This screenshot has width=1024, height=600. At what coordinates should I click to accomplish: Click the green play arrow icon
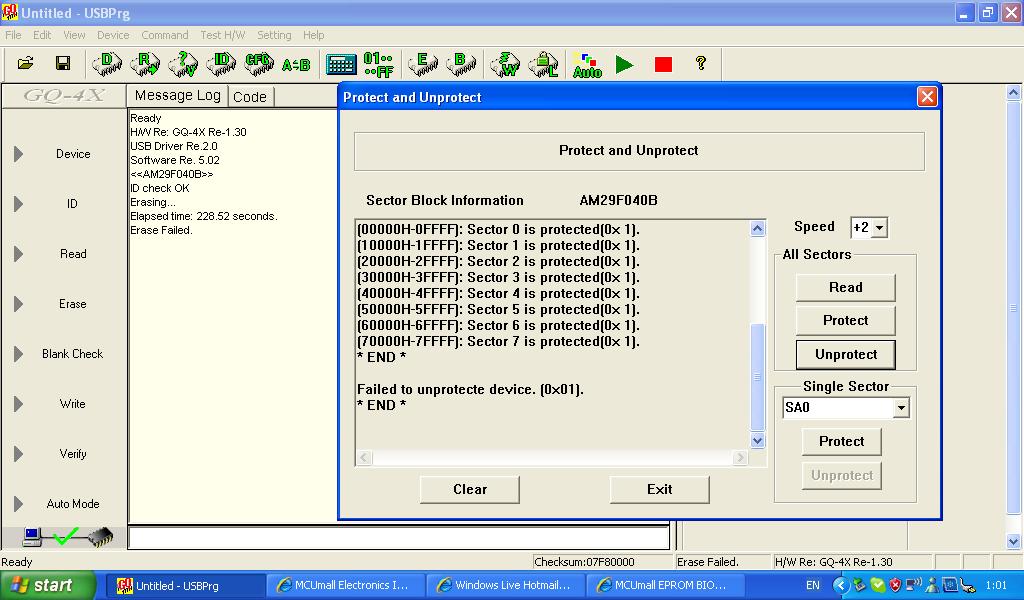coord(625,64)
